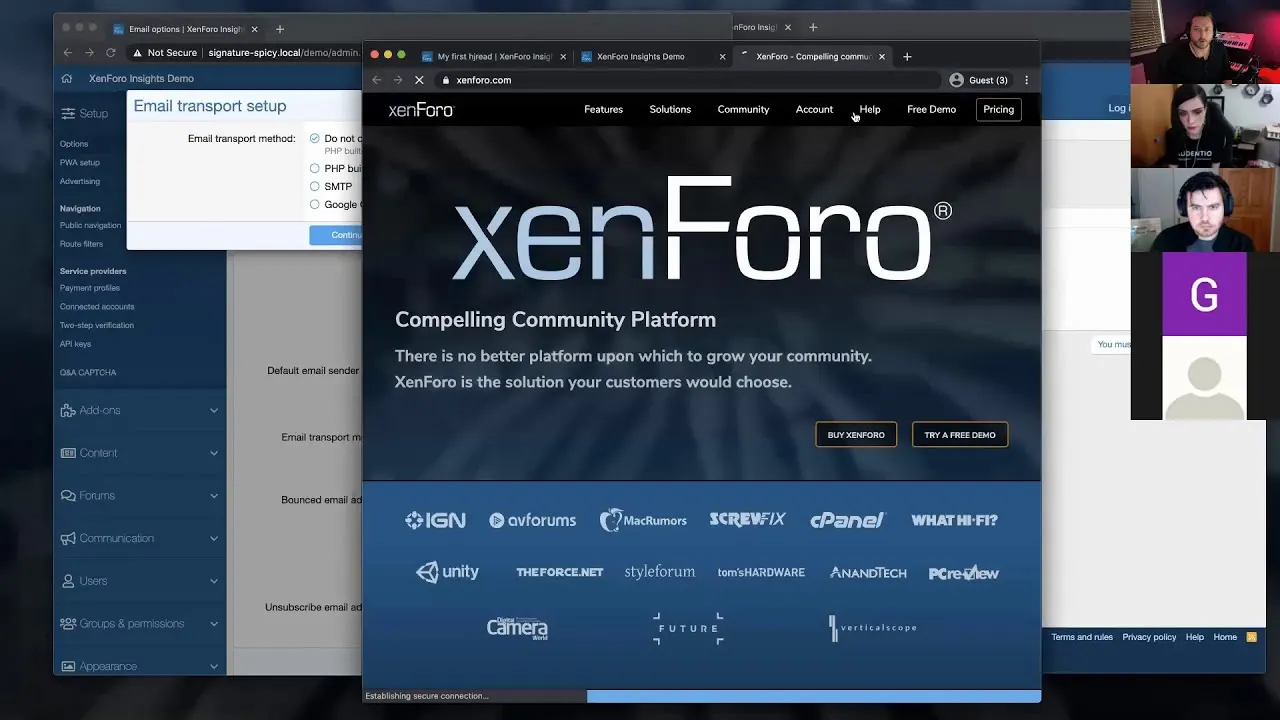Open Chrome menu three dots in front window
This screenshot has height=720, width=1280.
click(1026, 80)
